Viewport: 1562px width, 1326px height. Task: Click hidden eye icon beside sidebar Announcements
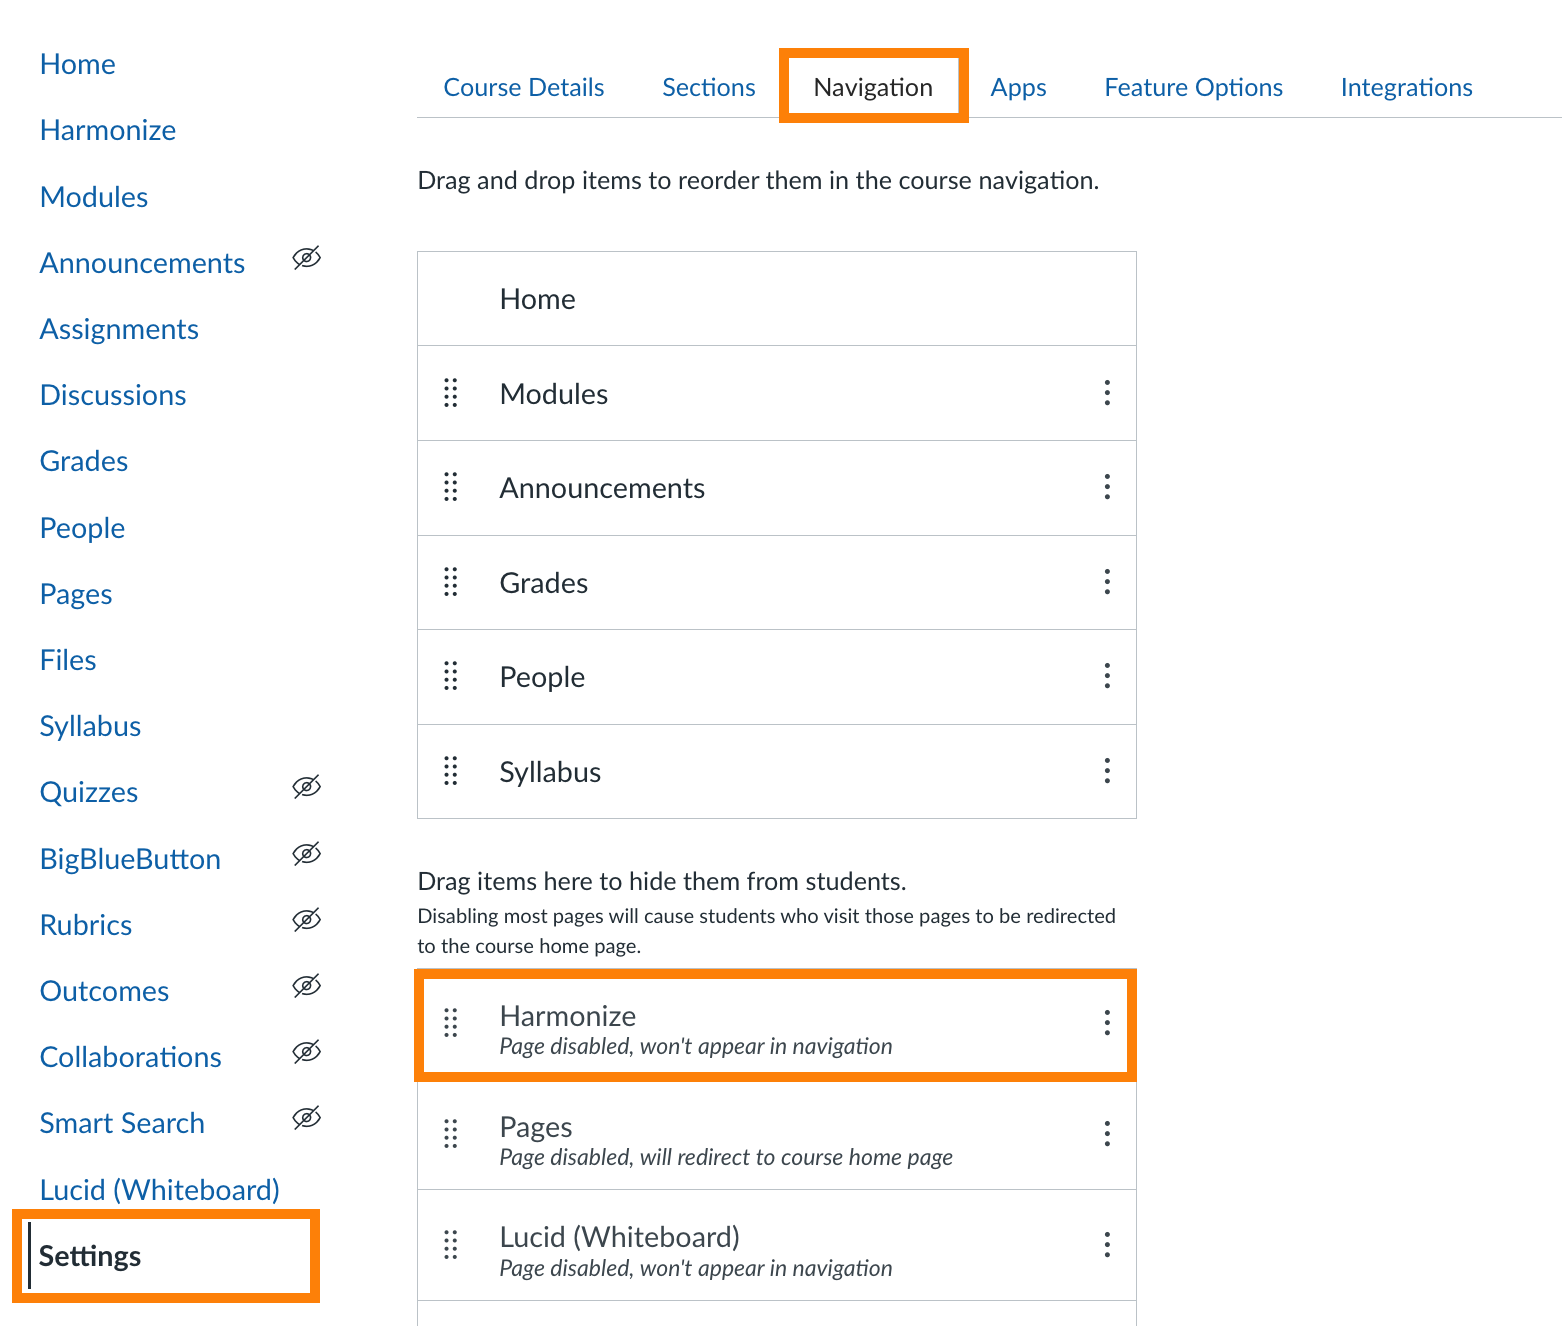pos(306,258)
